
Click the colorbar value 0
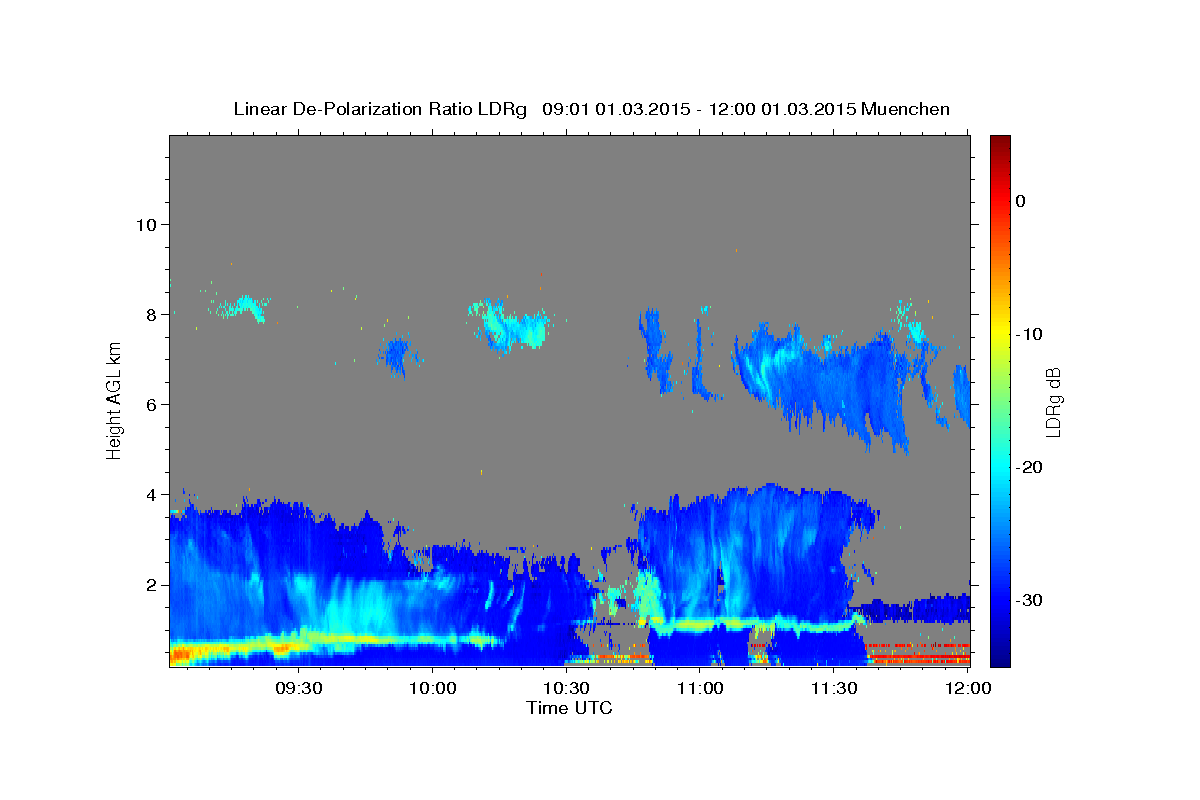1021,201
